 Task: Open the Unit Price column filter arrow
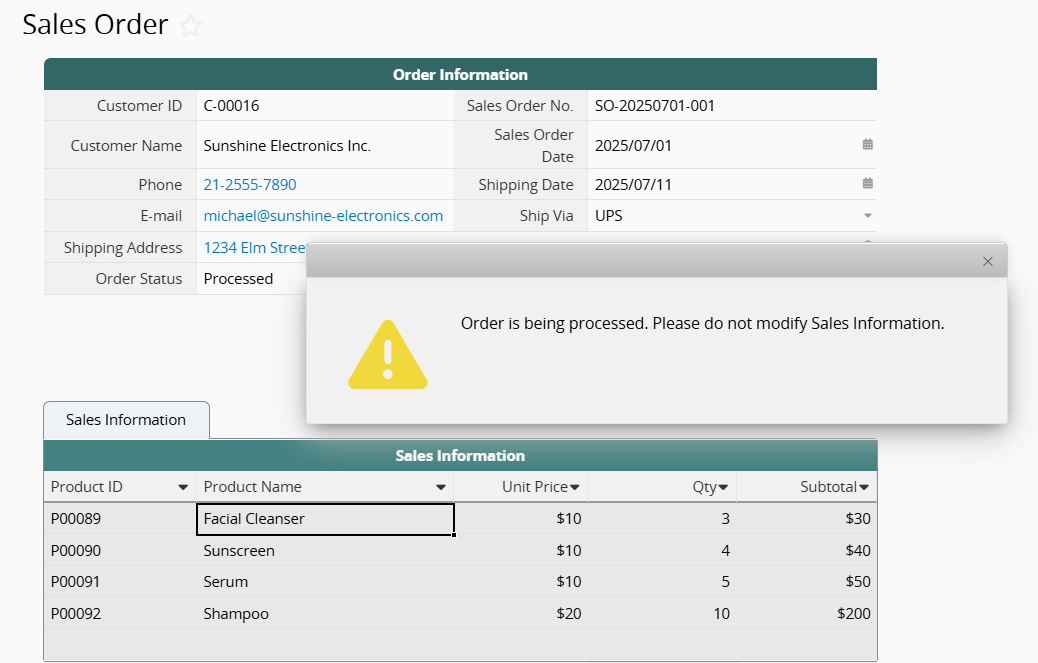(x=575, y=487)
